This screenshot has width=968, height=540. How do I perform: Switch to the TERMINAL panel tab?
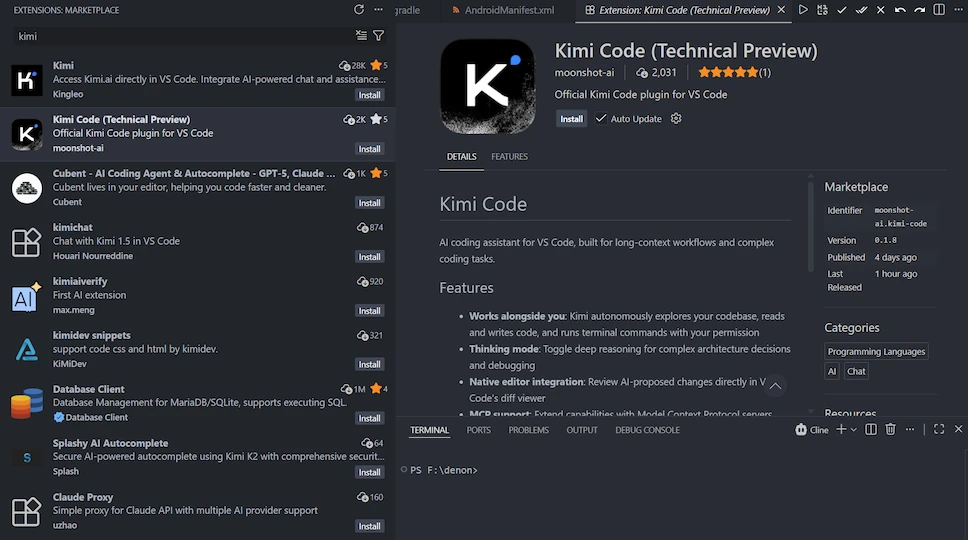[x=429, y=430]
